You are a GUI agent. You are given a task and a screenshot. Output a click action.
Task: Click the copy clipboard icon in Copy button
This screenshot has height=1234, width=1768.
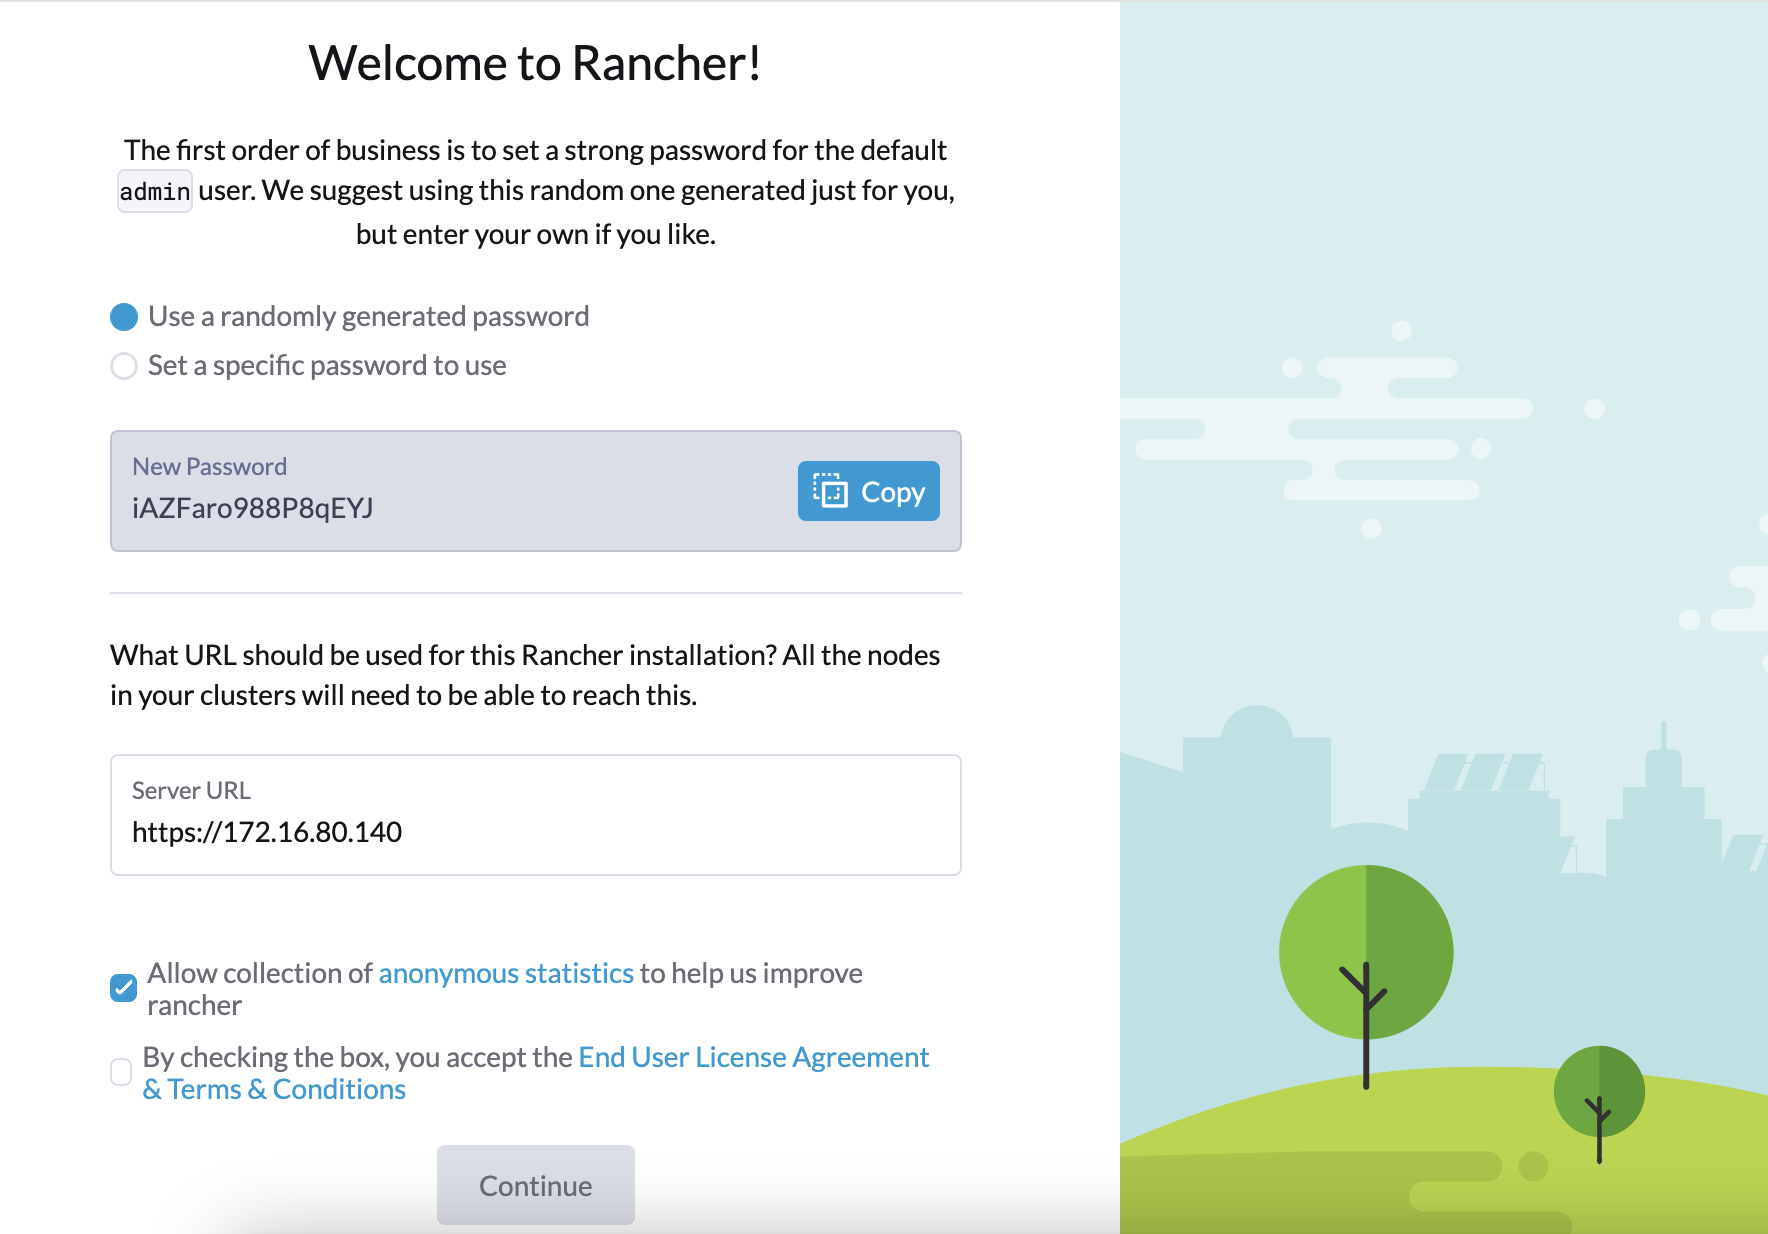tap(830, 491)
